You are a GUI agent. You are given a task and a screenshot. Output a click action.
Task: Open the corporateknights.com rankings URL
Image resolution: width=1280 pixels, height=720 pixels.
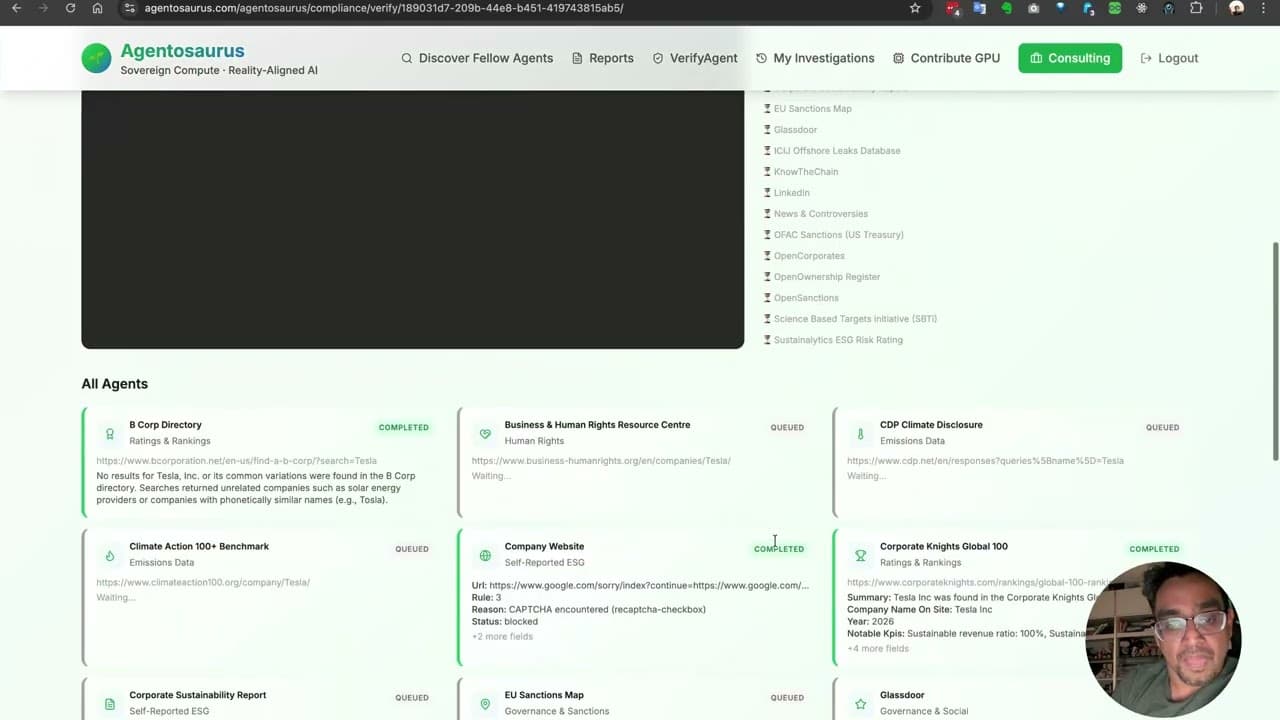click(x=978, y=583)
